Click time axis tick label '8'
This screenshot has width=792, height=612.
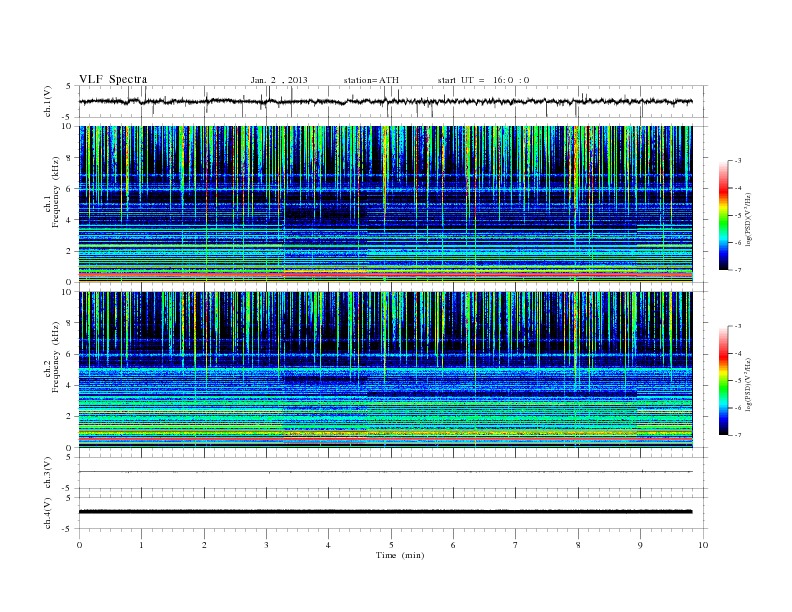[578, 545]
